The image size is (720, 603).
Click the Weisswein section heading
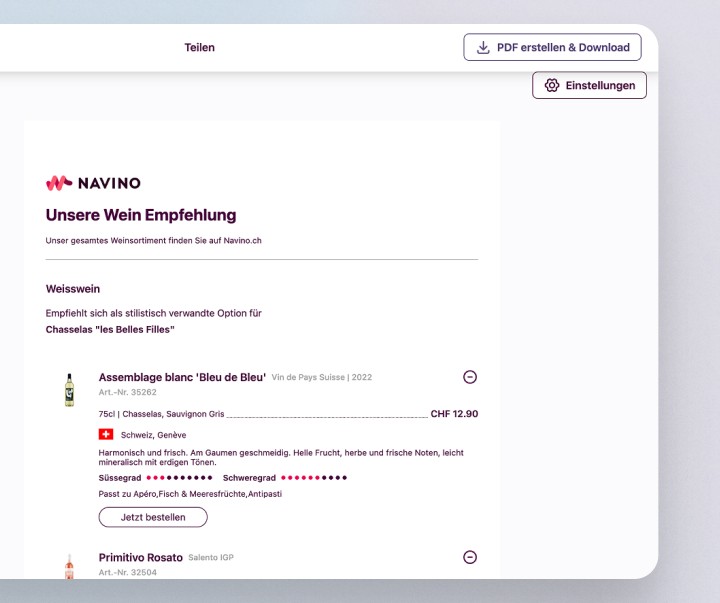click(x=73, y=289)
